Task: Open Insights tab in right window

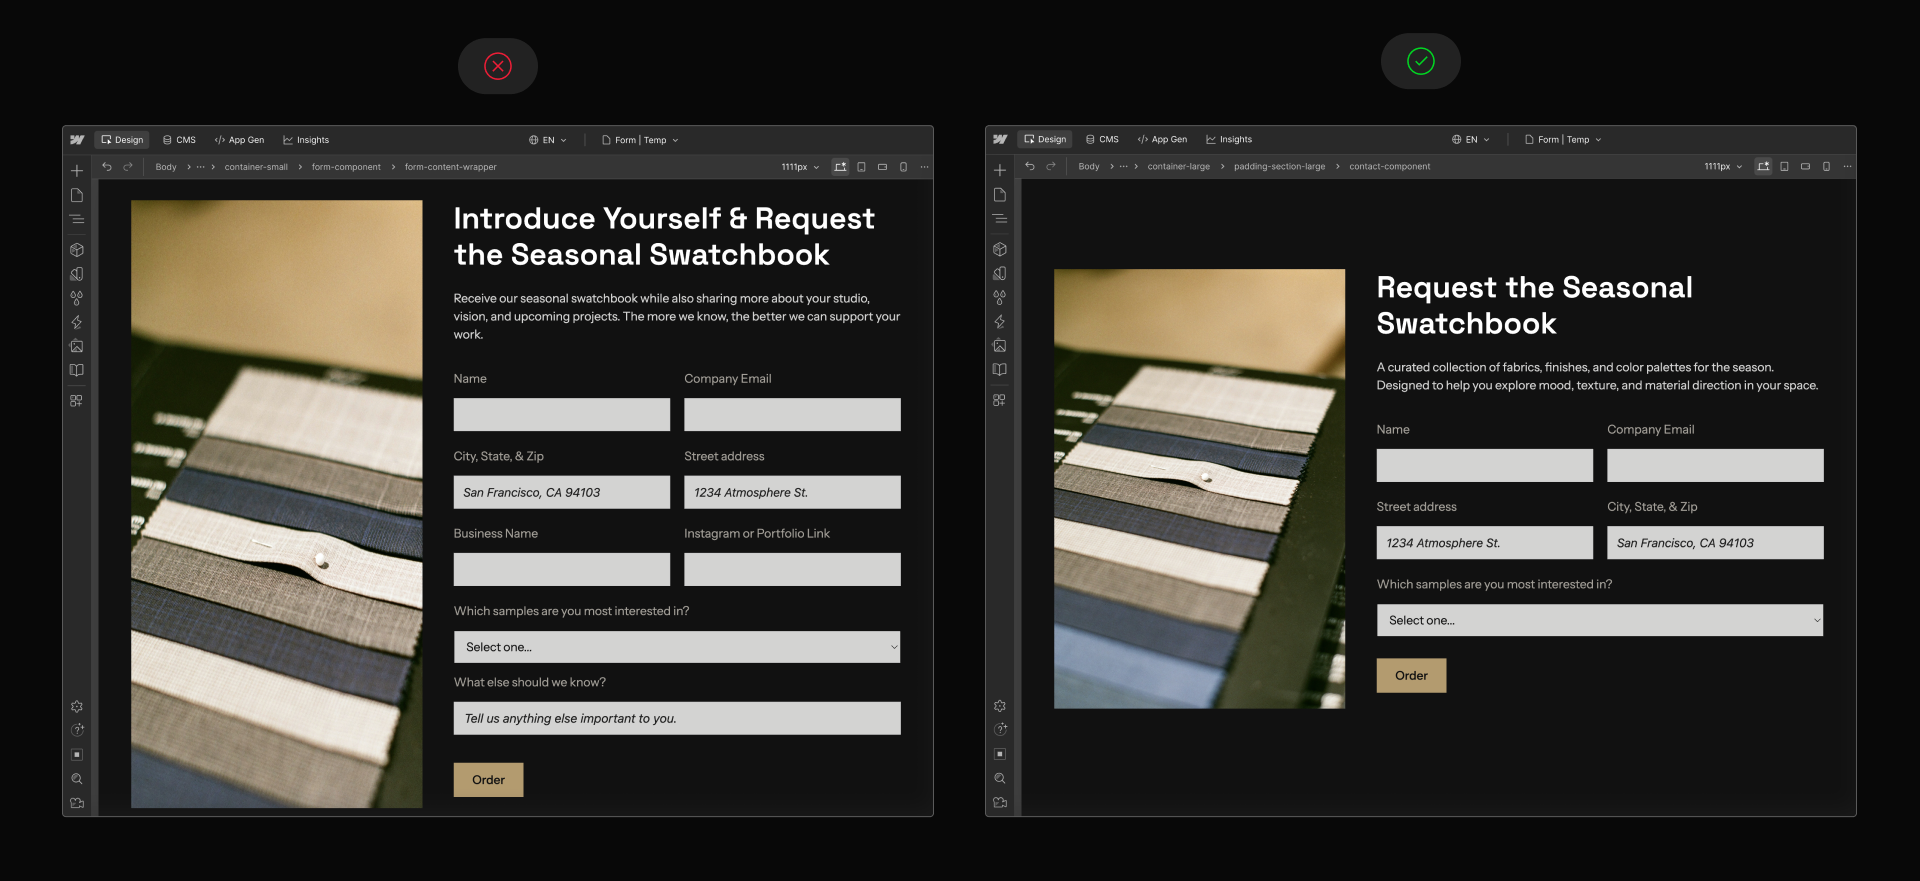Action: (x=1229, y=139)
